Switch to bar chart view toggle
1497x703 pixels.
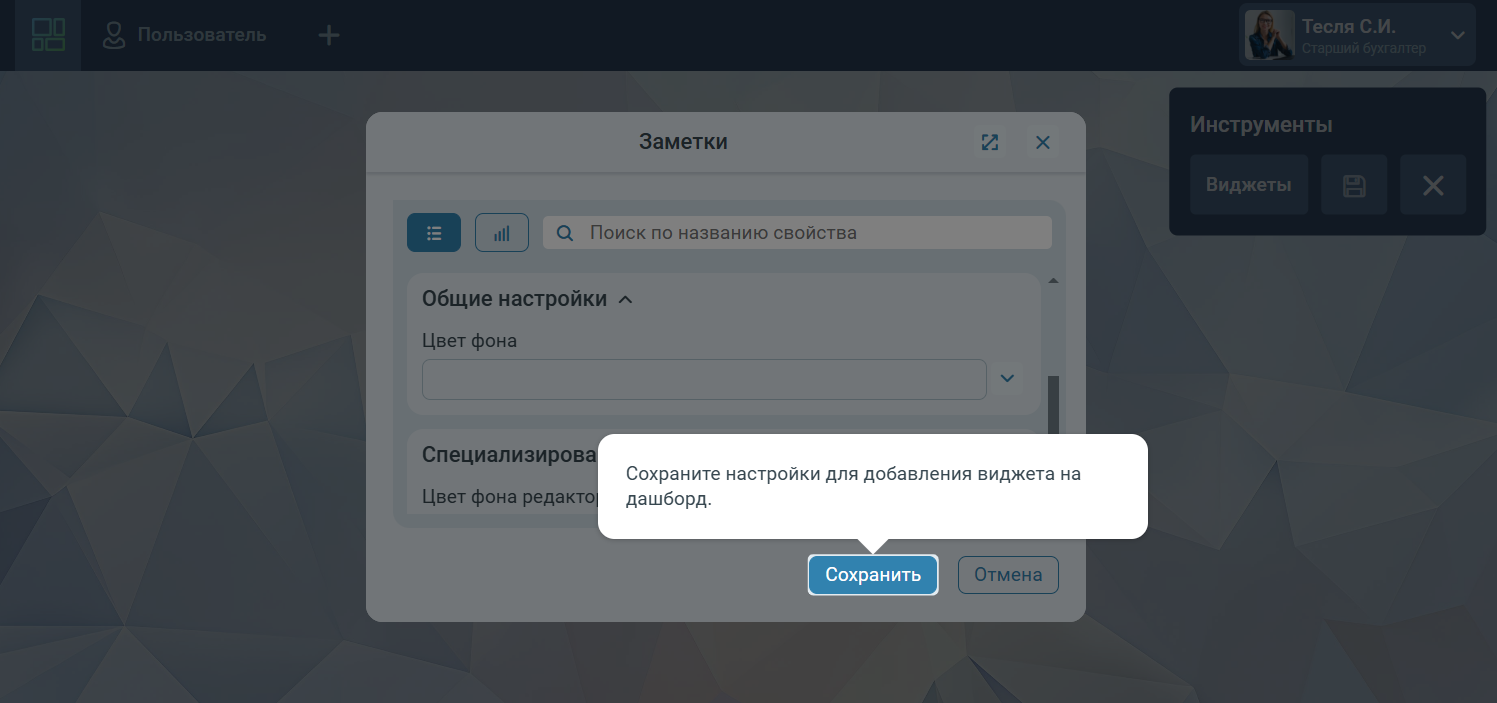502,233
